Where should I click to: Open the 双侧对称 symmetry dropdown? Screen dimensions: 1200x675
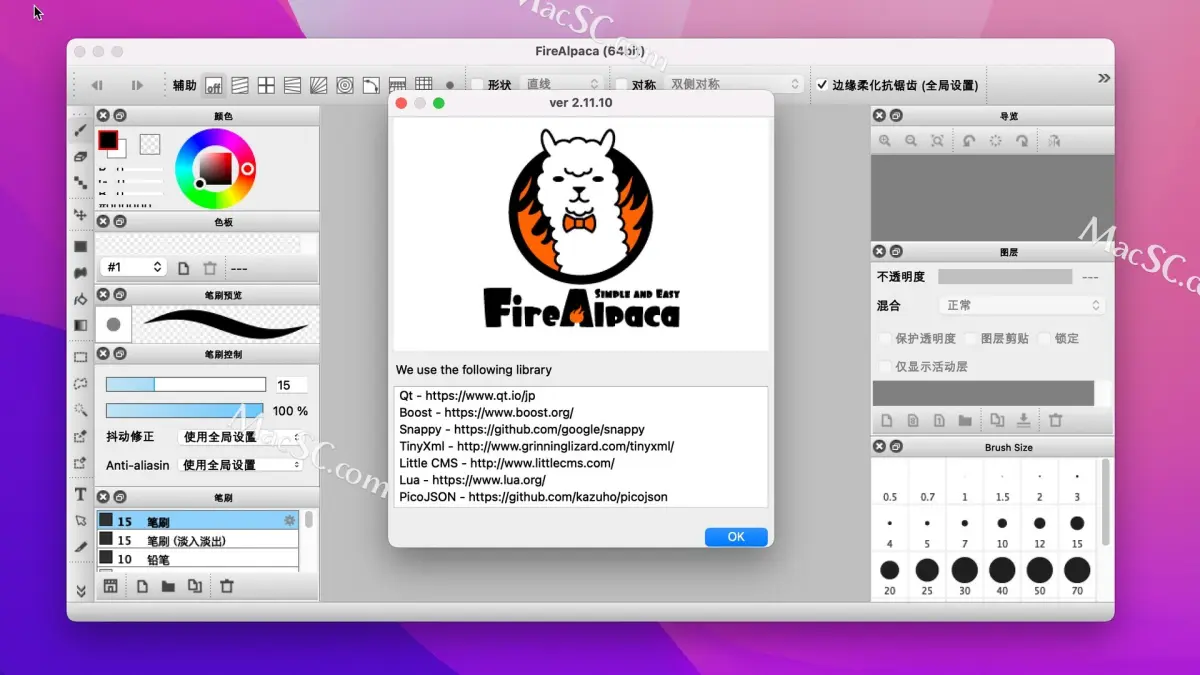[x=735, y=85]
